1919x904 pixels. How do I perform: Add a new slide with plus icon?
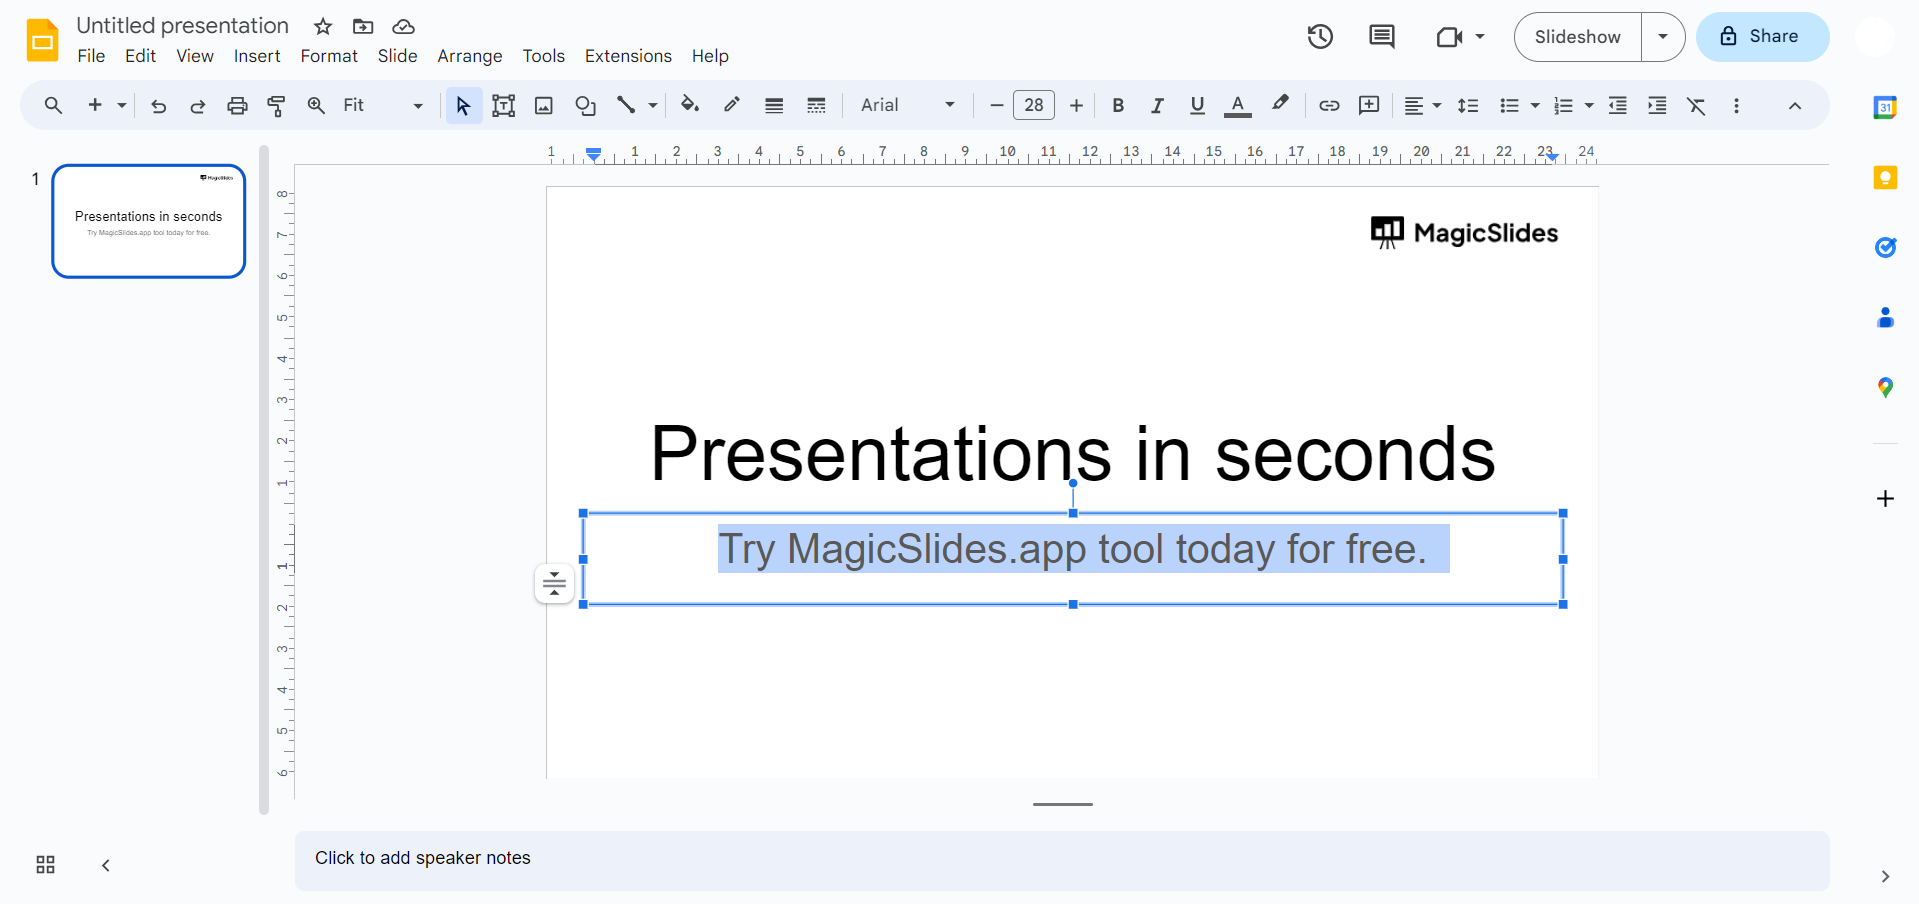click(x=95, y=105)
